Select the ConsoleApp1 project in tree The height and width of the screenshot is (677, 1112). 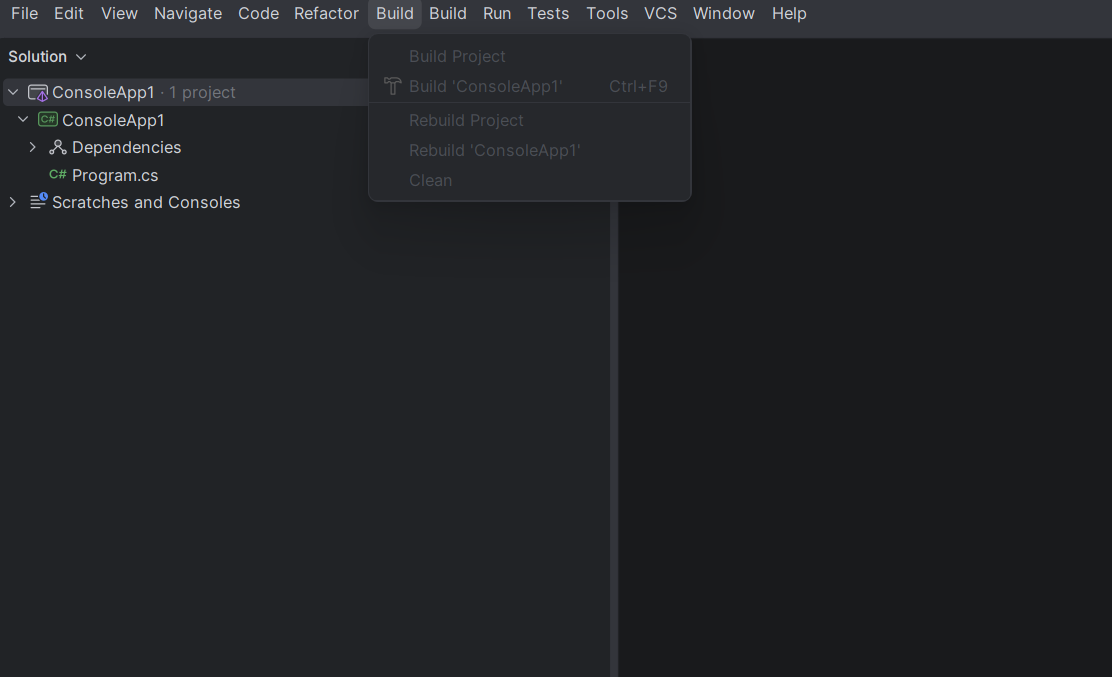(113, 120)
